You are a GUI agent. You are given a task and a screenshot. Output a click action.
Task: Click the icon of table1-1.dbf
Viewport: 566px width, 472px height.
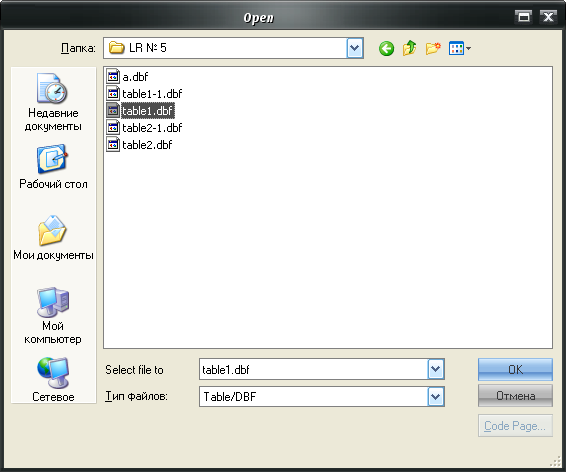[x=113, y=93]
